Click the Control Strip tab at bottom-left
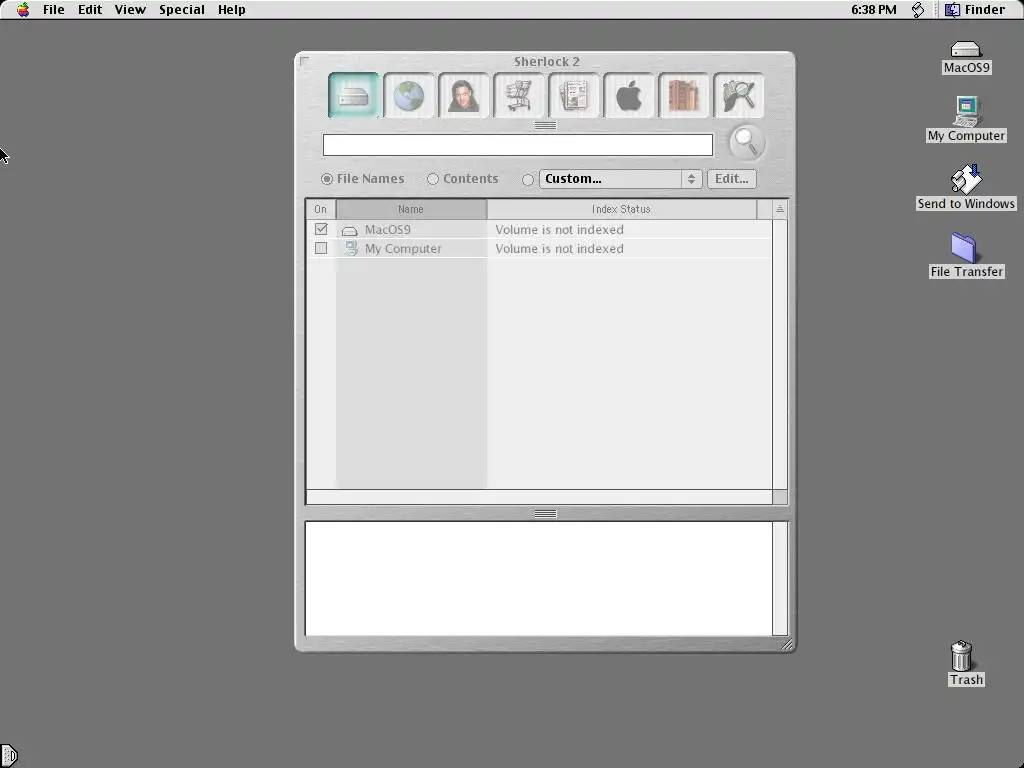This screenshot has height=768, width=1024. pyautogui.click(x=8, y=756)
